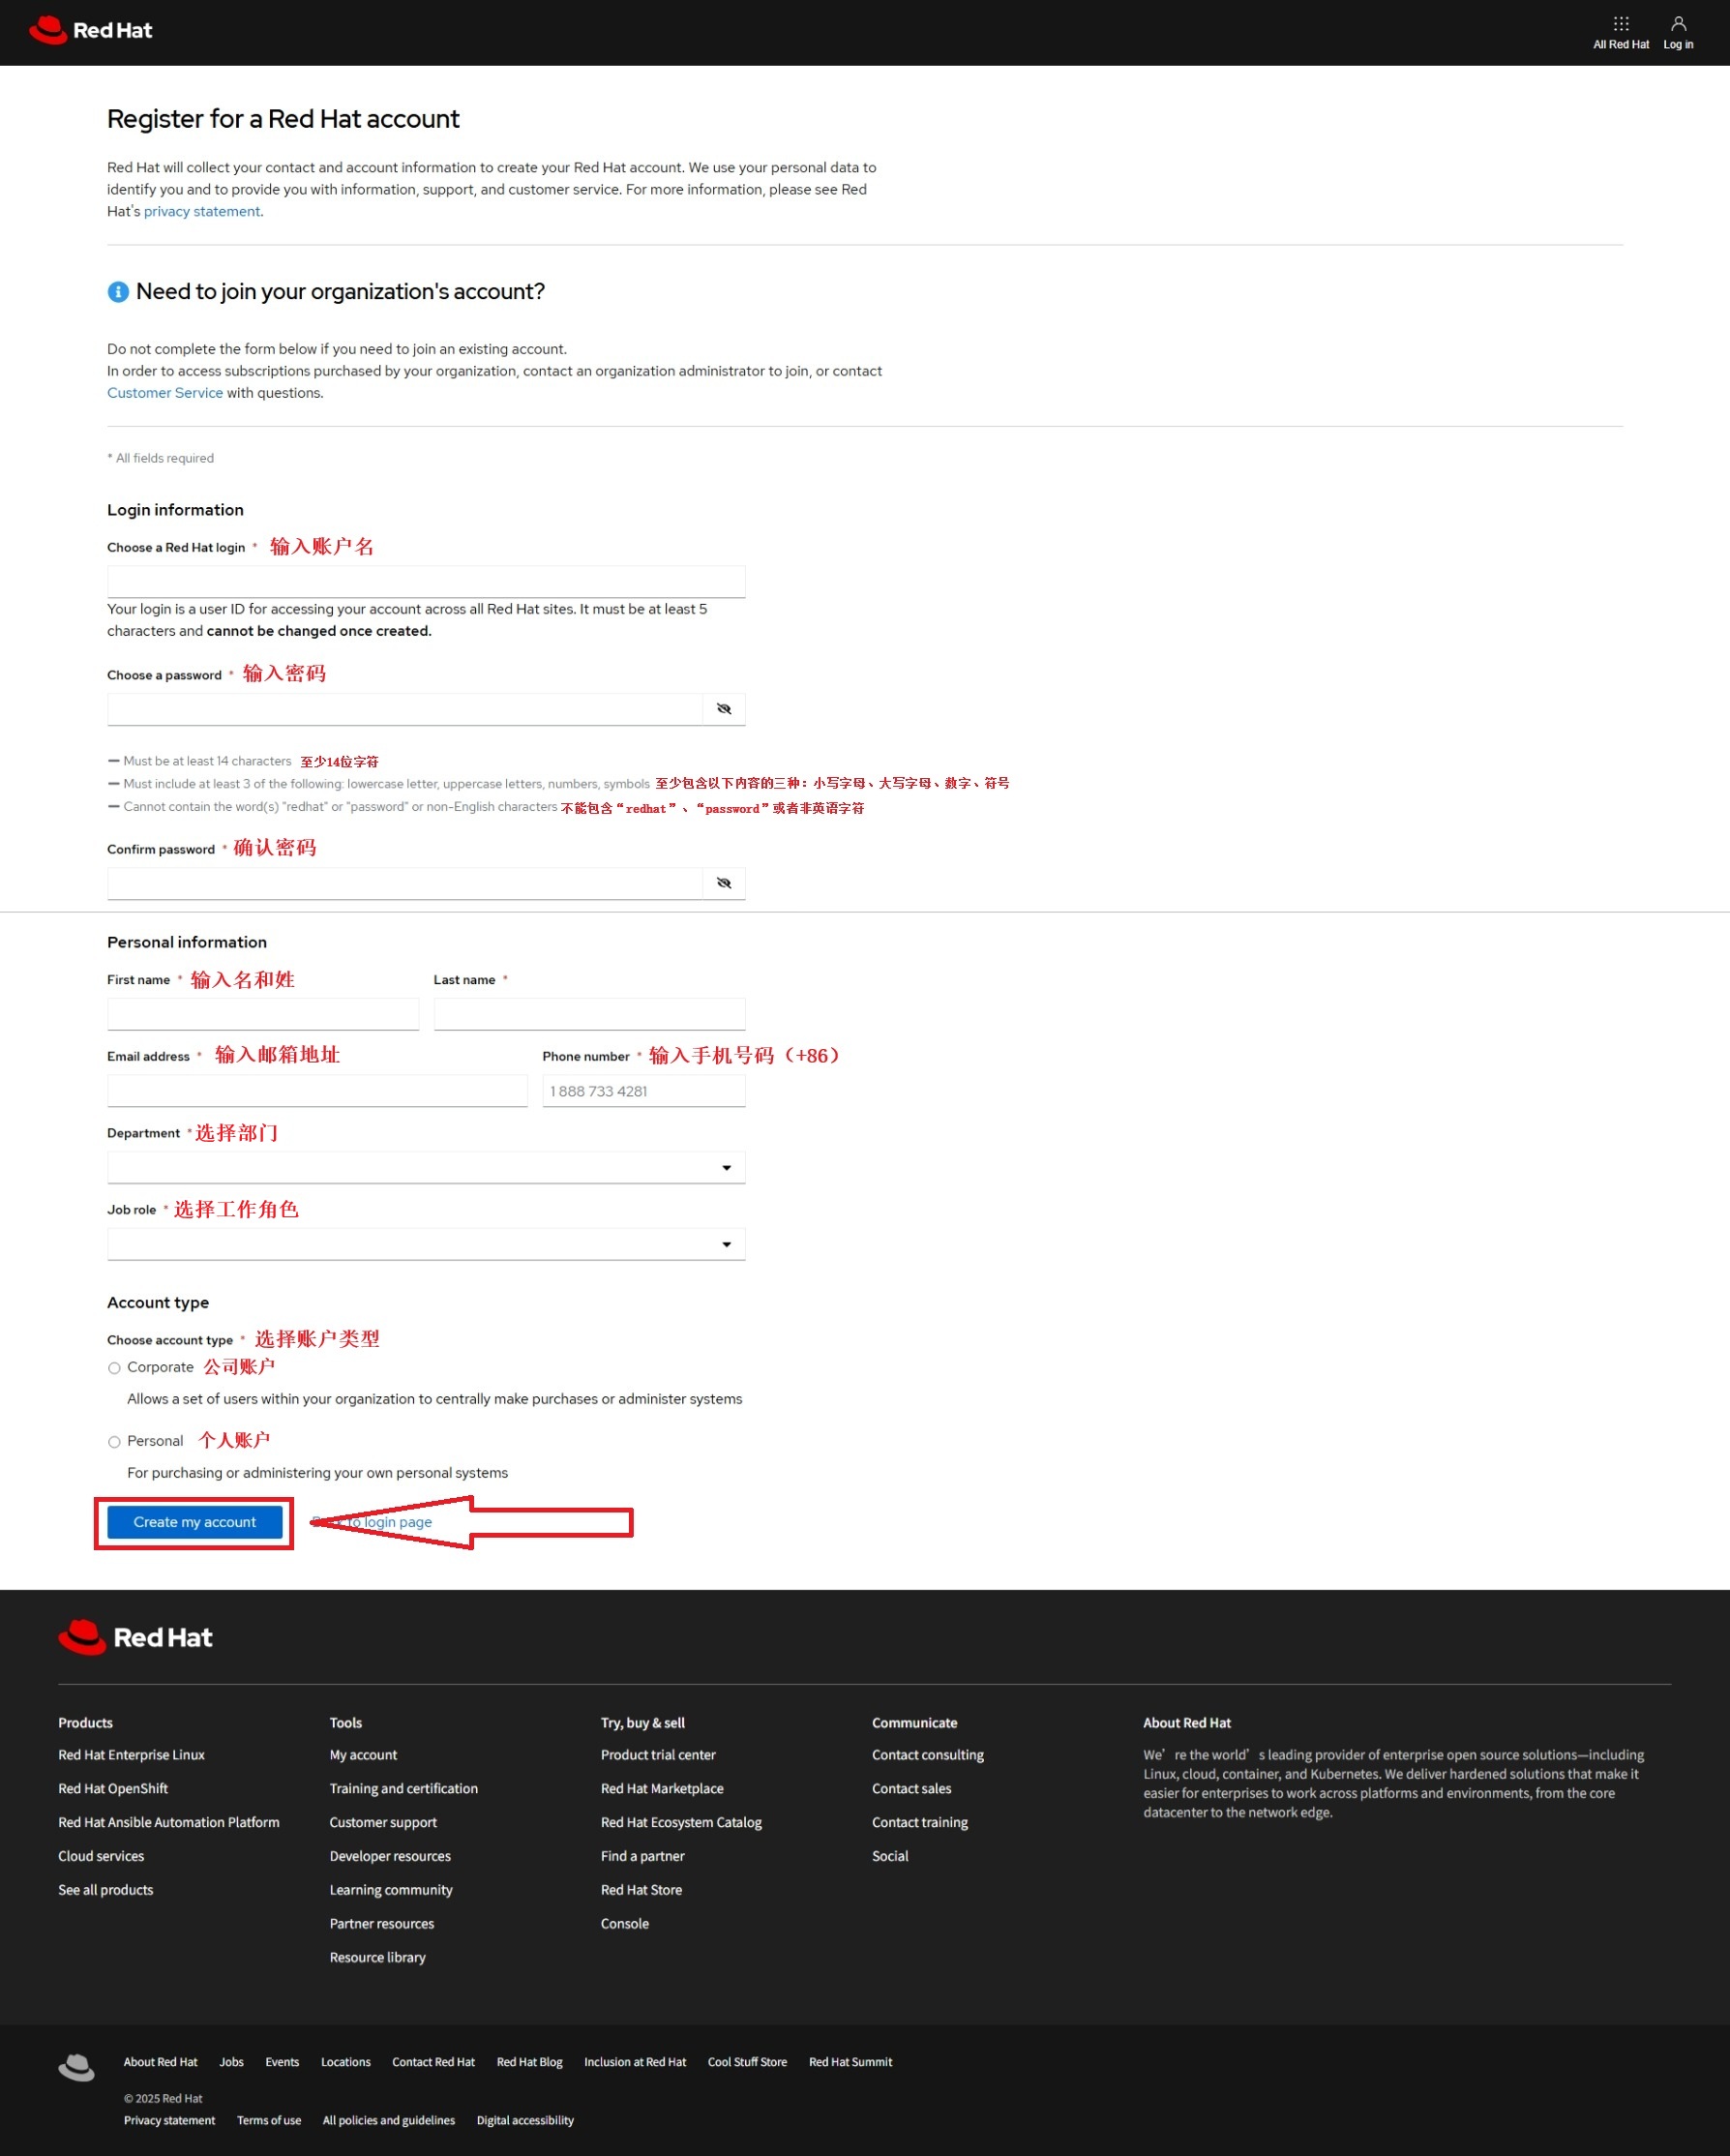Focus the Last name field
The height and width of the screenshot is (2156, 1730).
(590, 1014)
